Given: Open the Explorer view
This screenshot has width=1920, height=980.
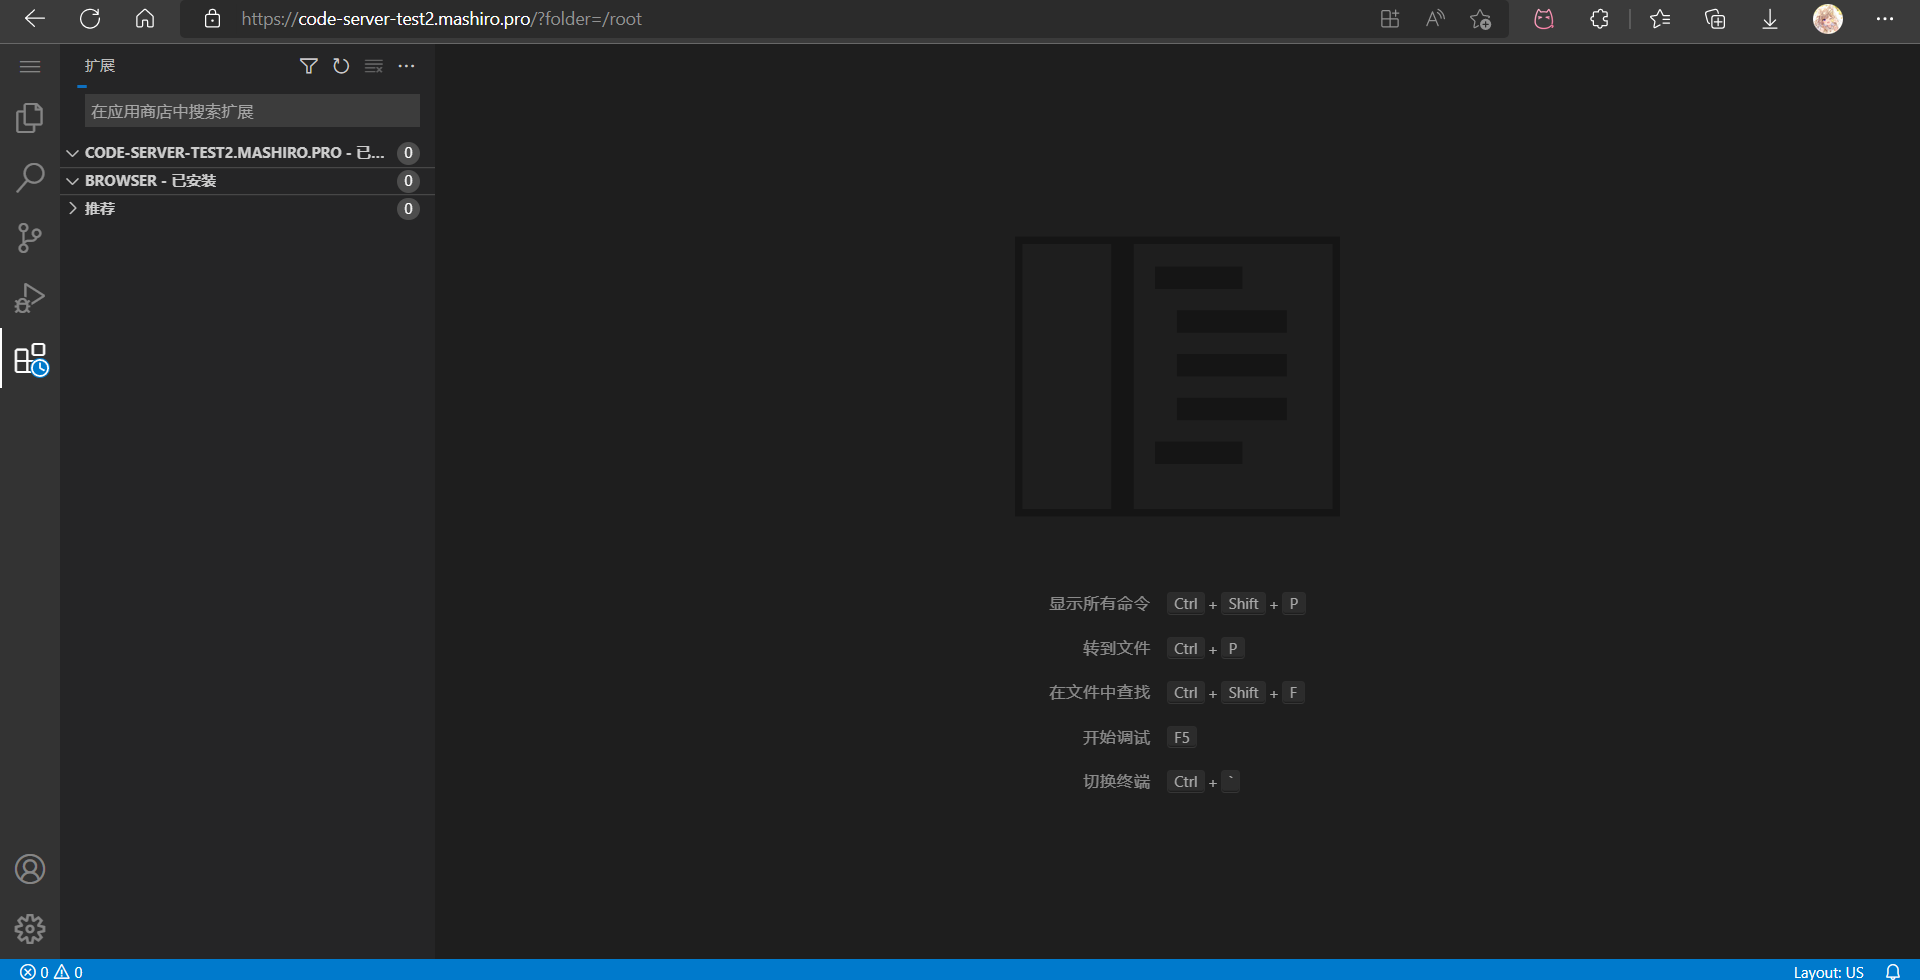Looking at the screenshot, I should click(30, 117).
